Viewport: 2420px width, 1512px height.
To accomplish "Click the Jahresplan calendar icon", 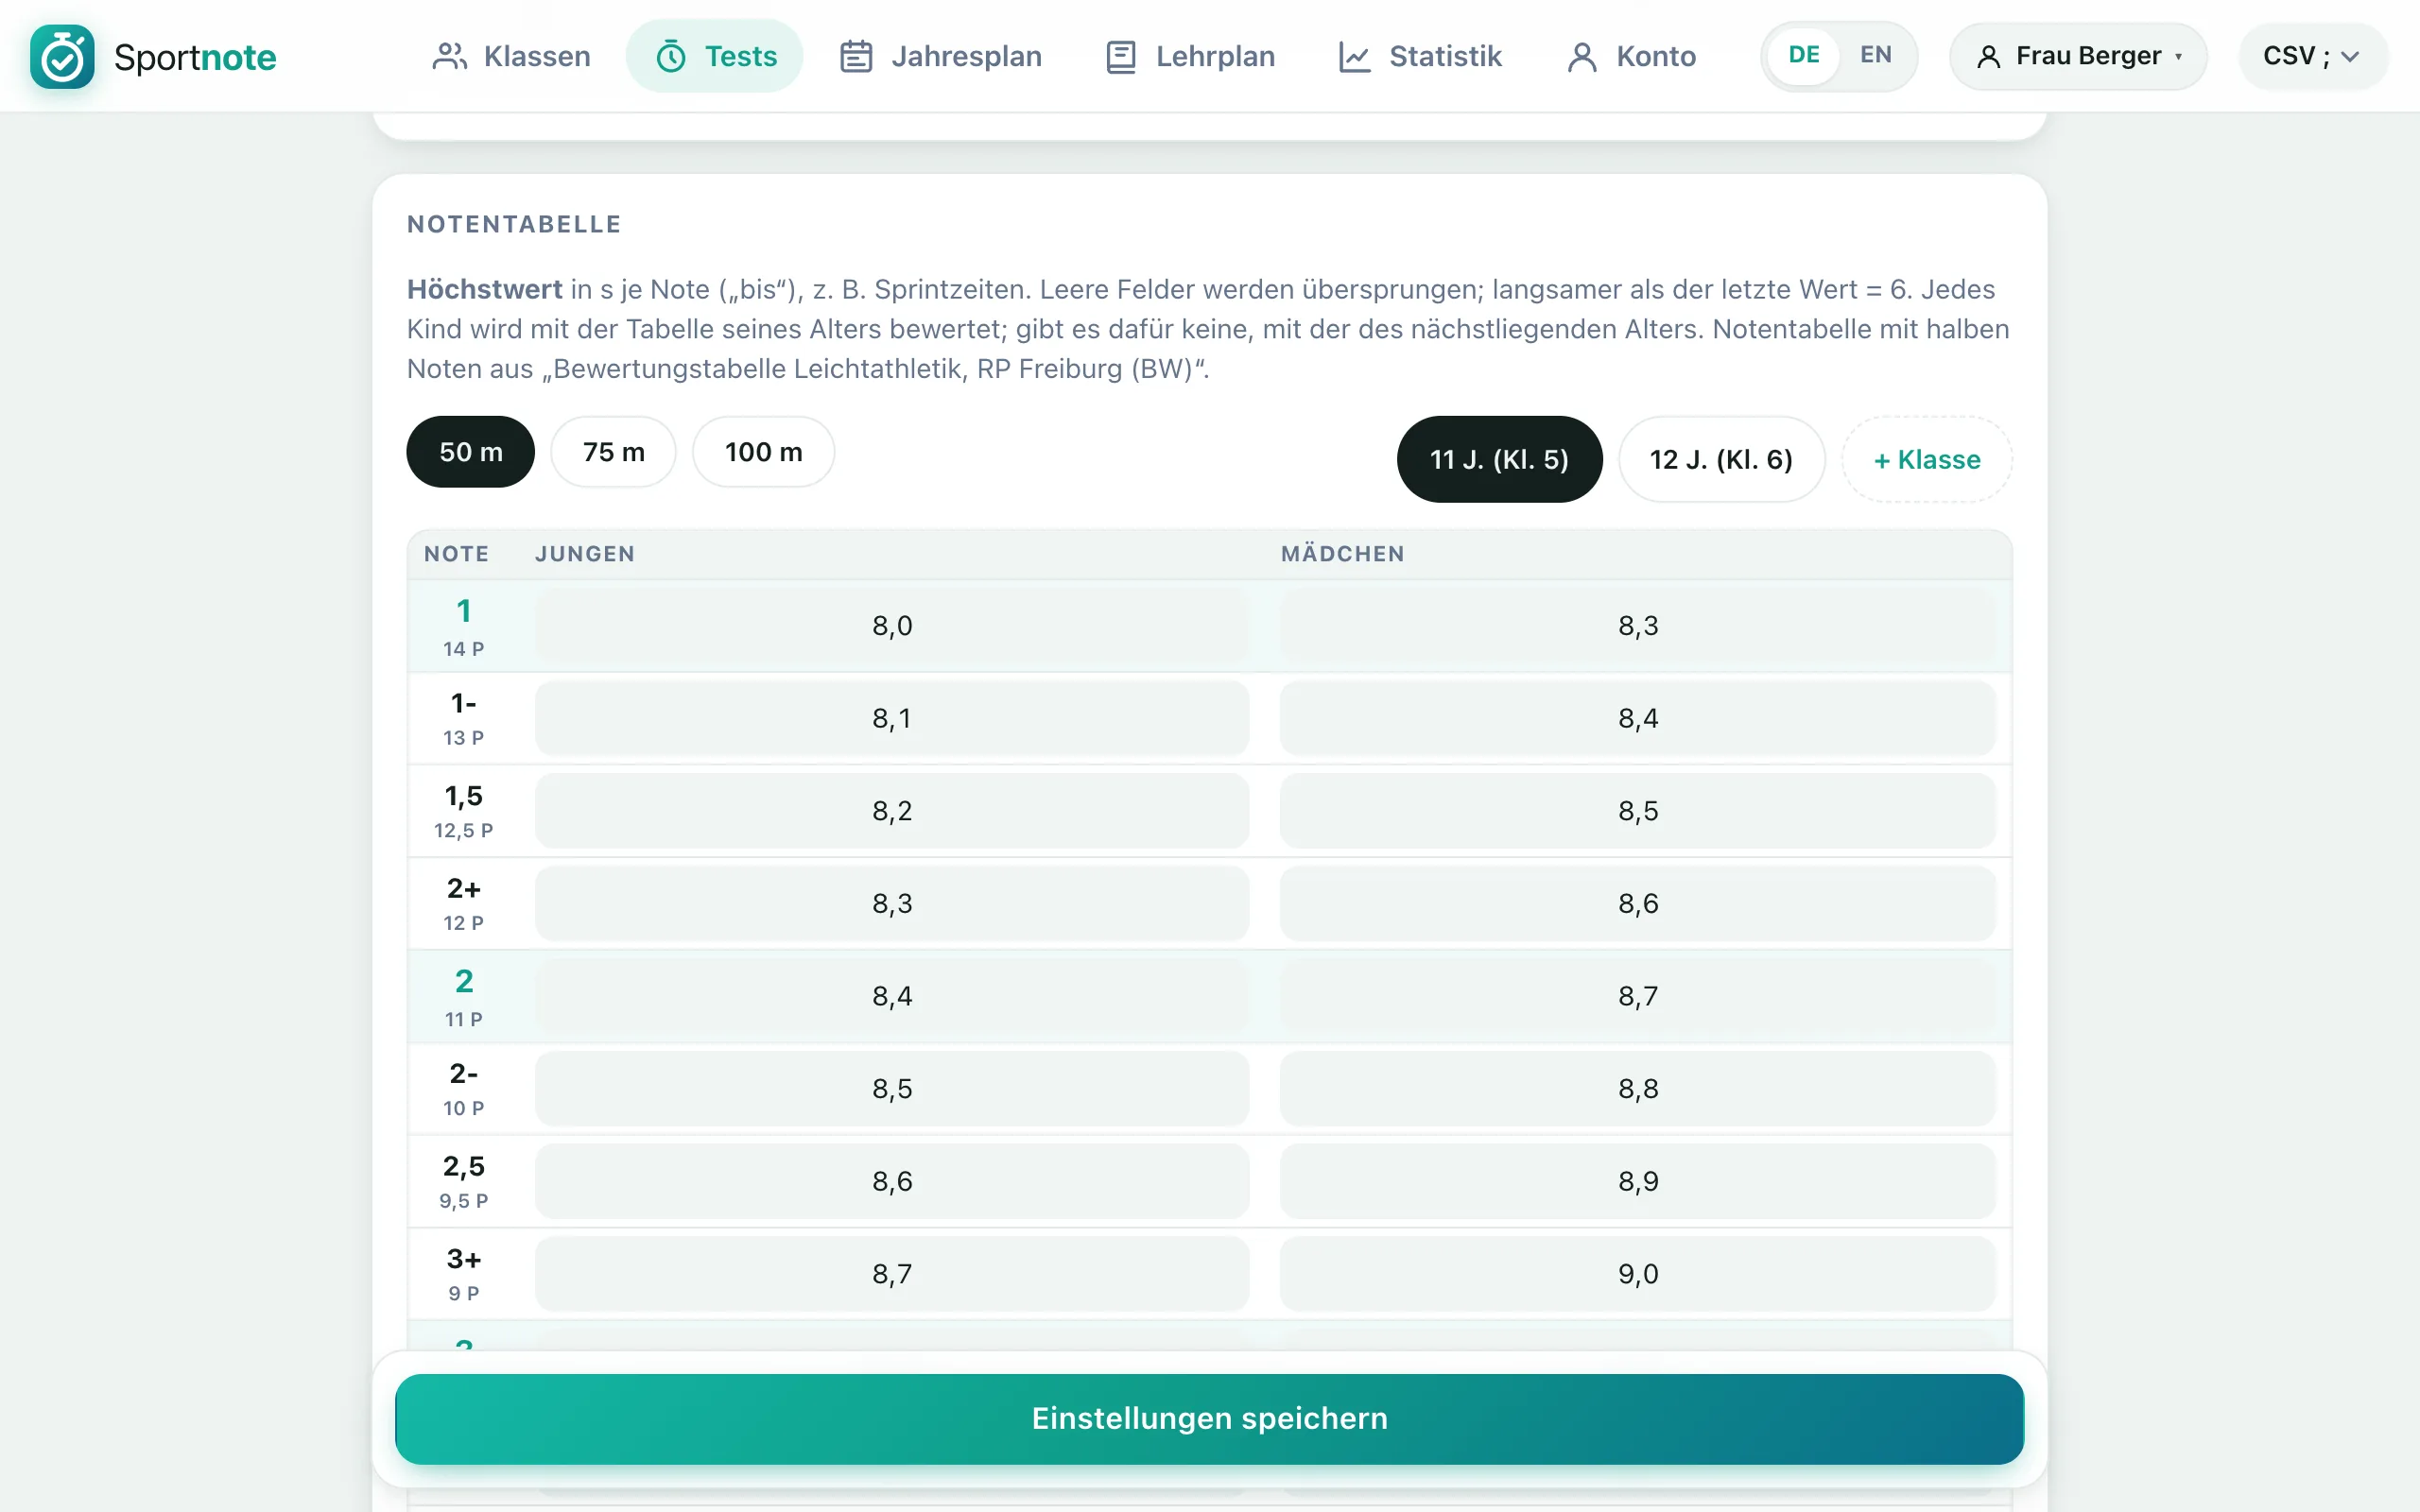I will [x=856, y=57].
